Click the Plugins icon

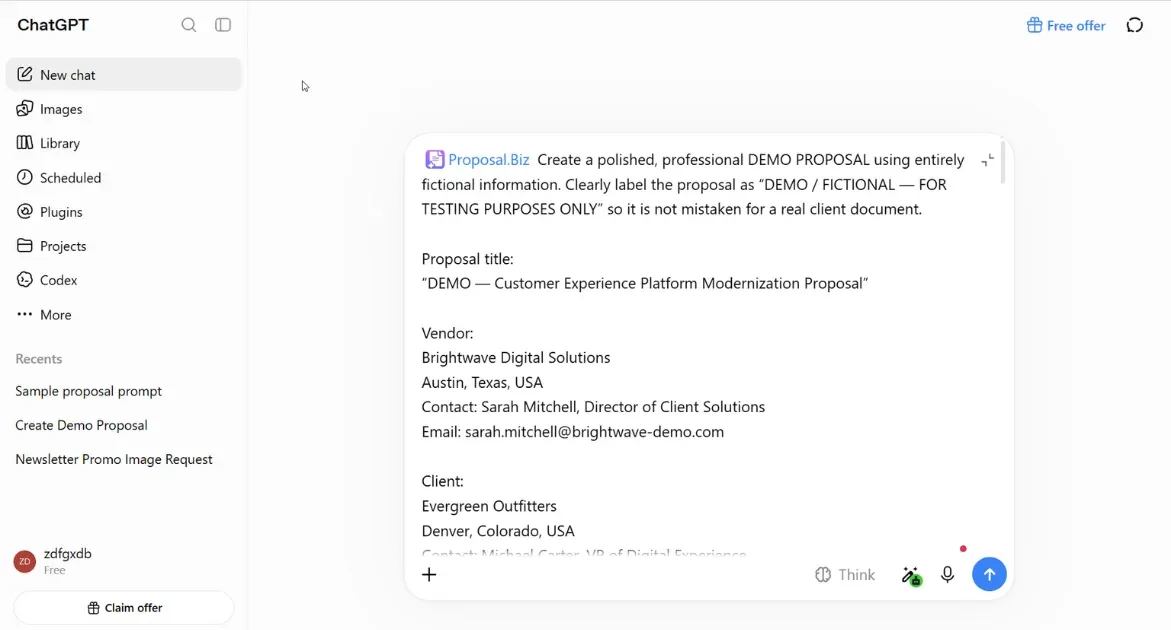pyautogui.click(x=25, y=211)
